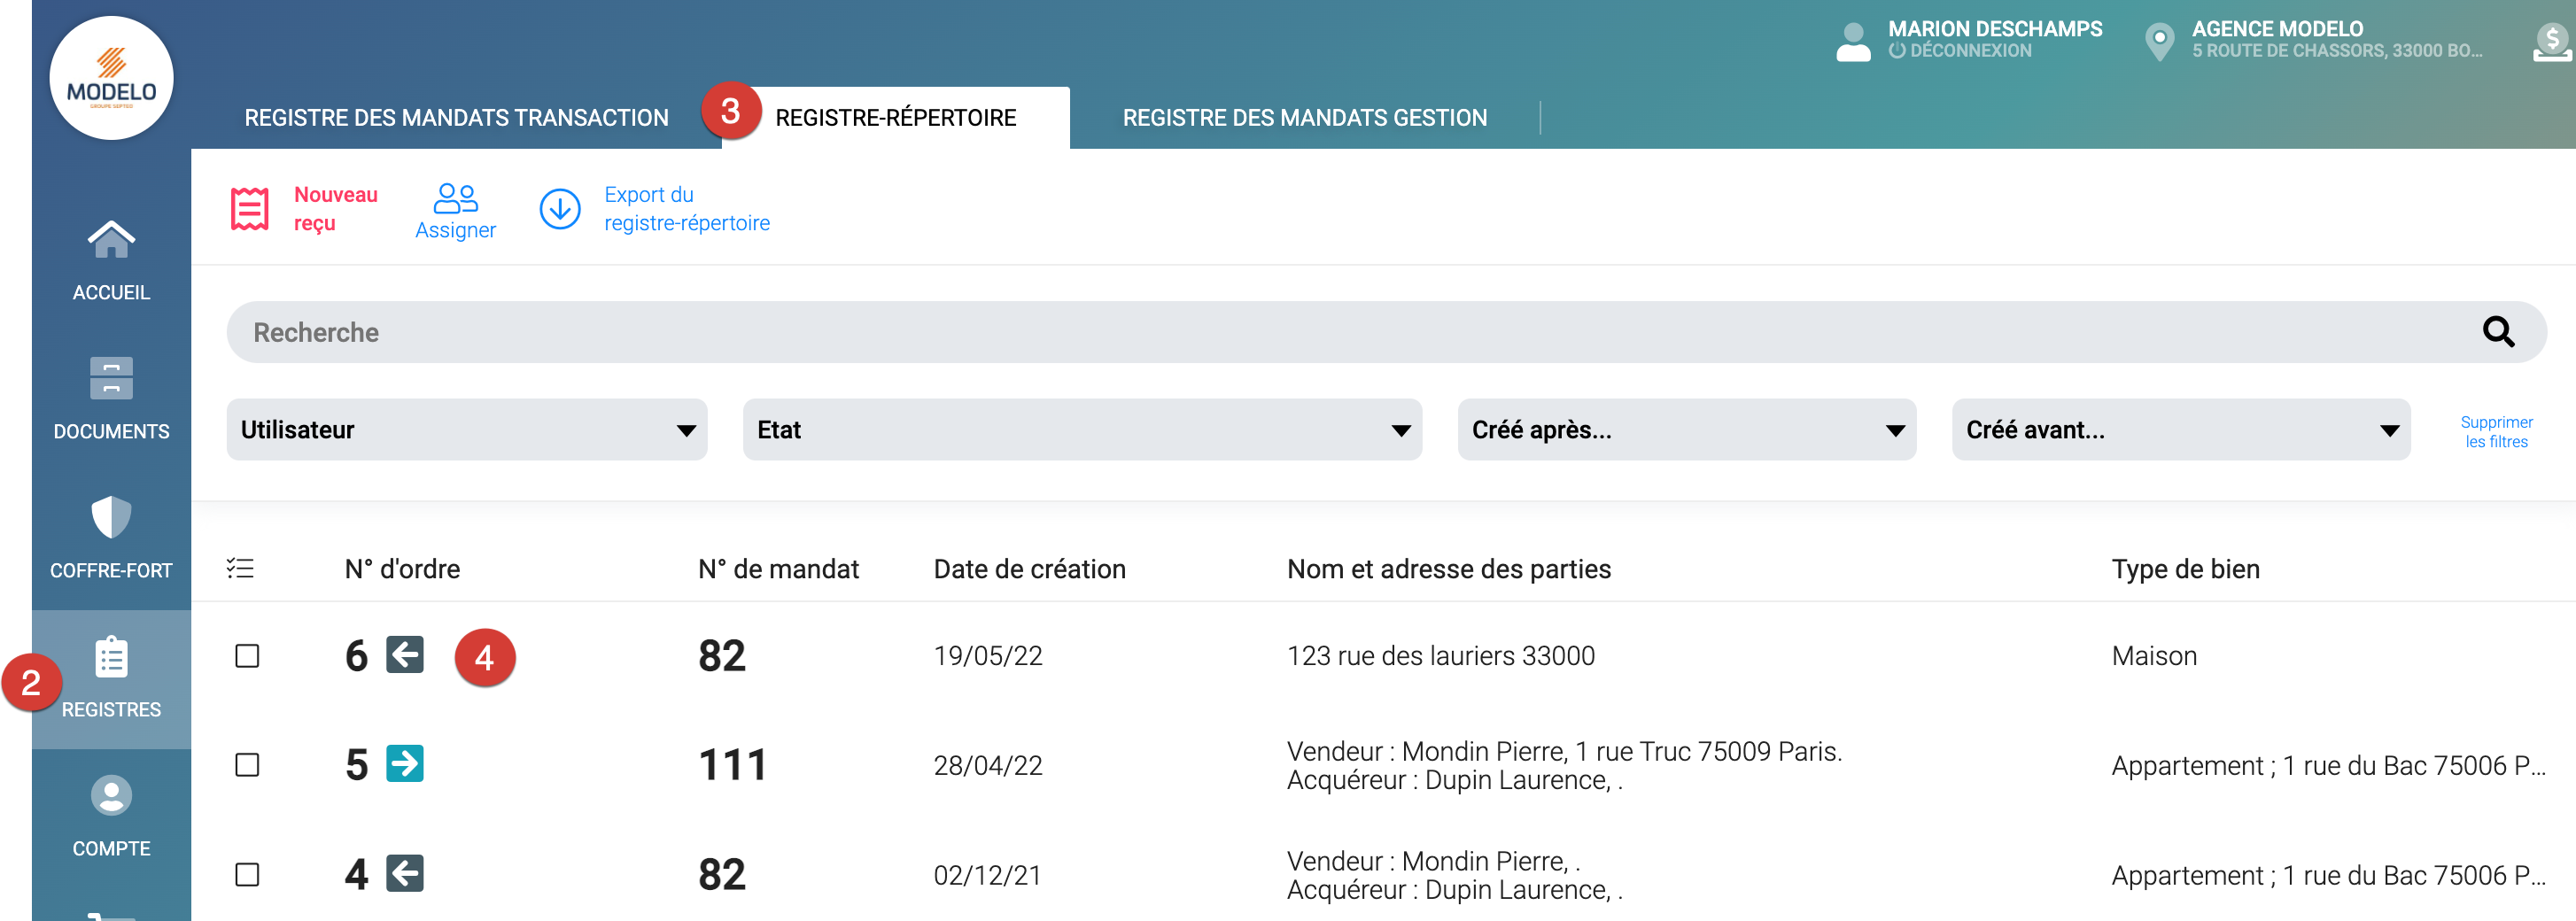Click the Assigner people icon
The image size is (2576, 921).
[455, 198]
